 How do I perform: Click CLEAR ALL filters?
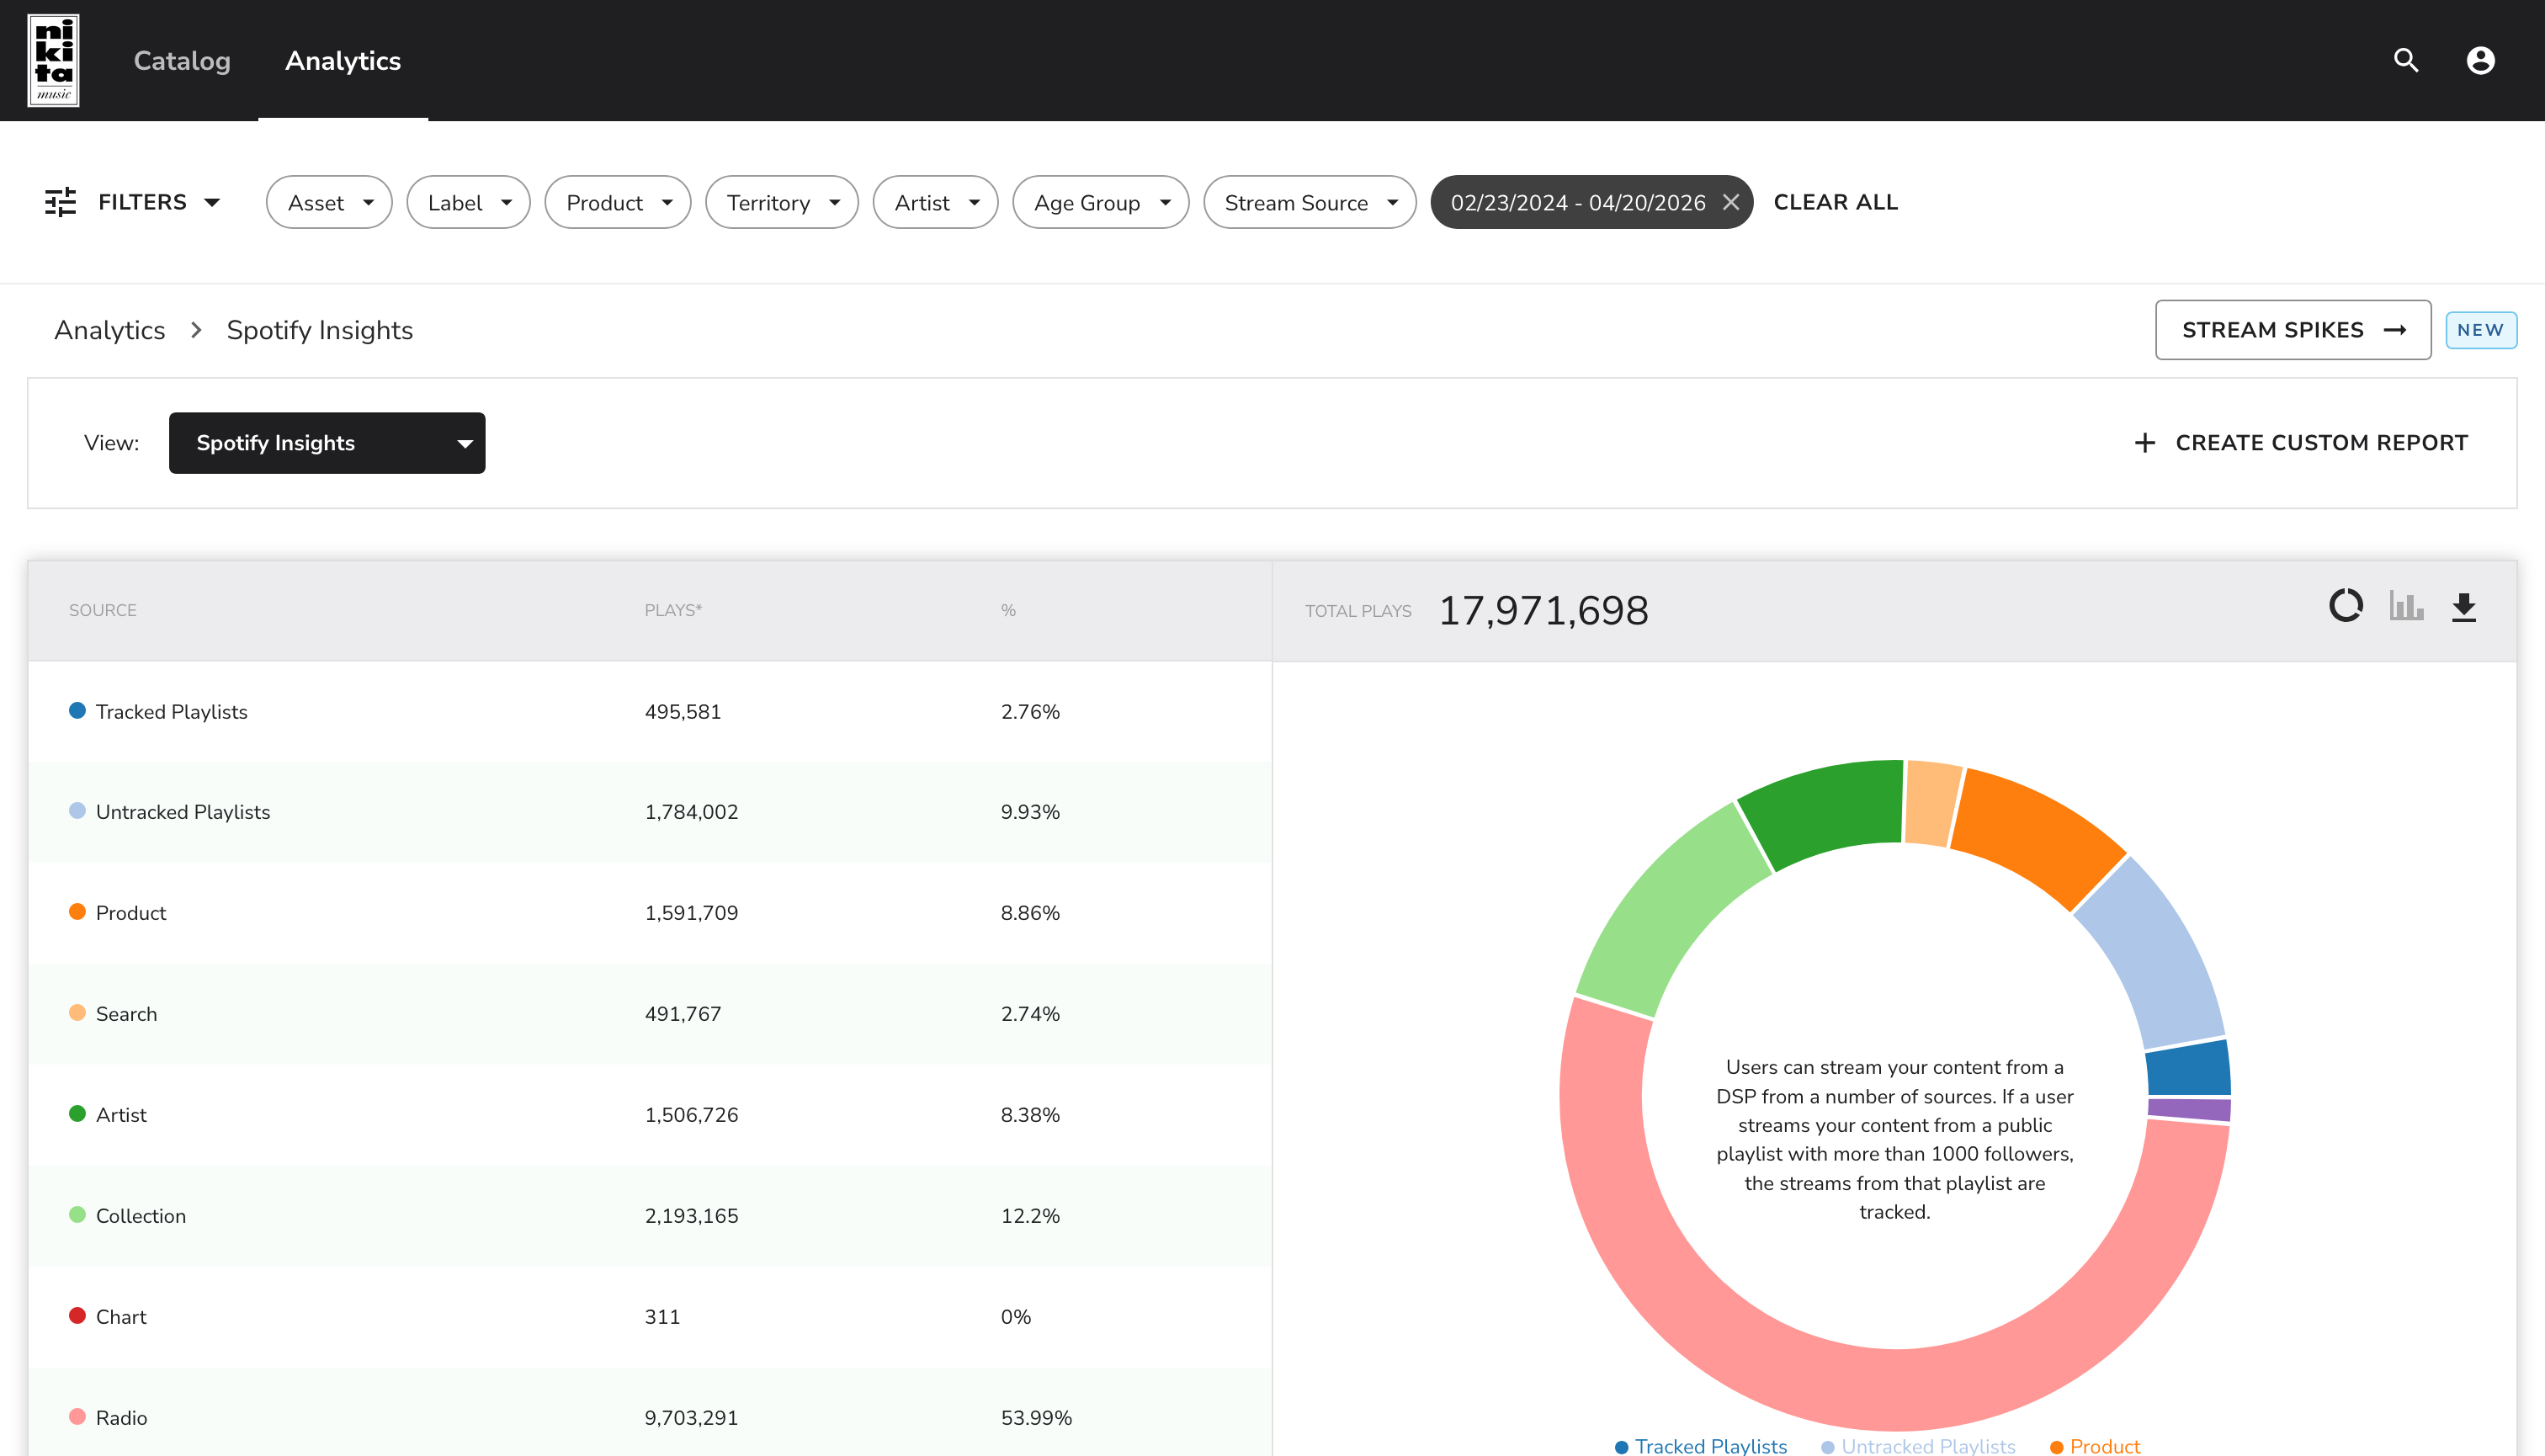(1836, 202)
